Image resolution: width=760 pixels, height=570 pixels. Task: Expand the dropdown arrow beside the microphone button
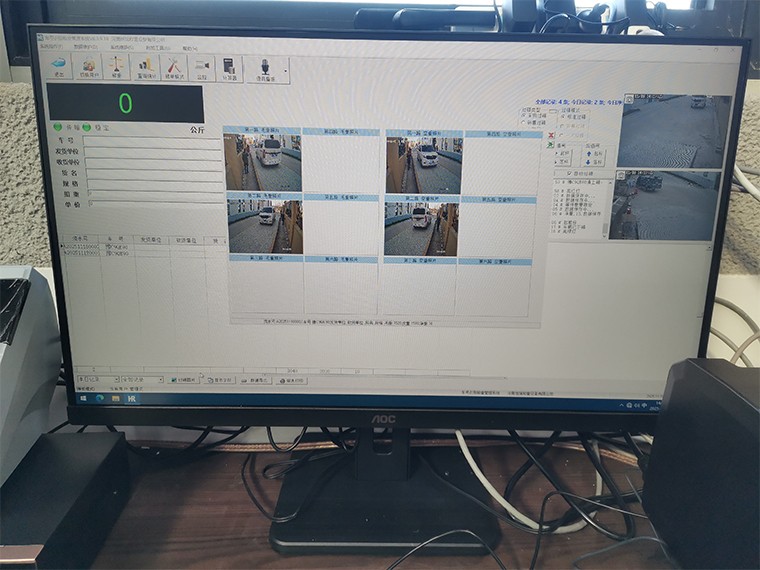[286, 70]
